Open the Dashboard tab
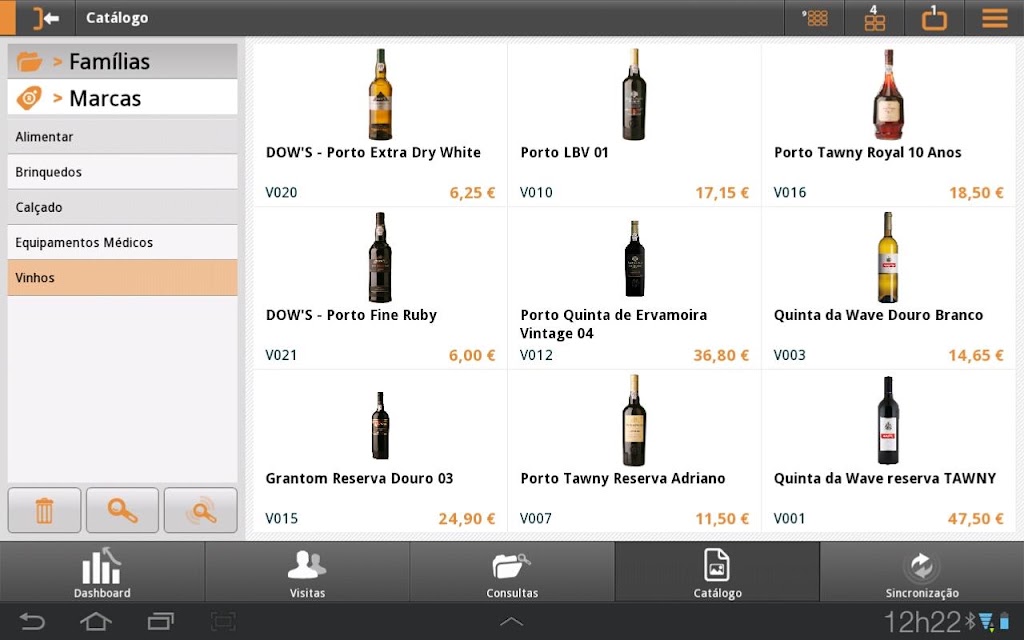The height and width of the screenshot is (640, 1024). click(x=102, y=571)
